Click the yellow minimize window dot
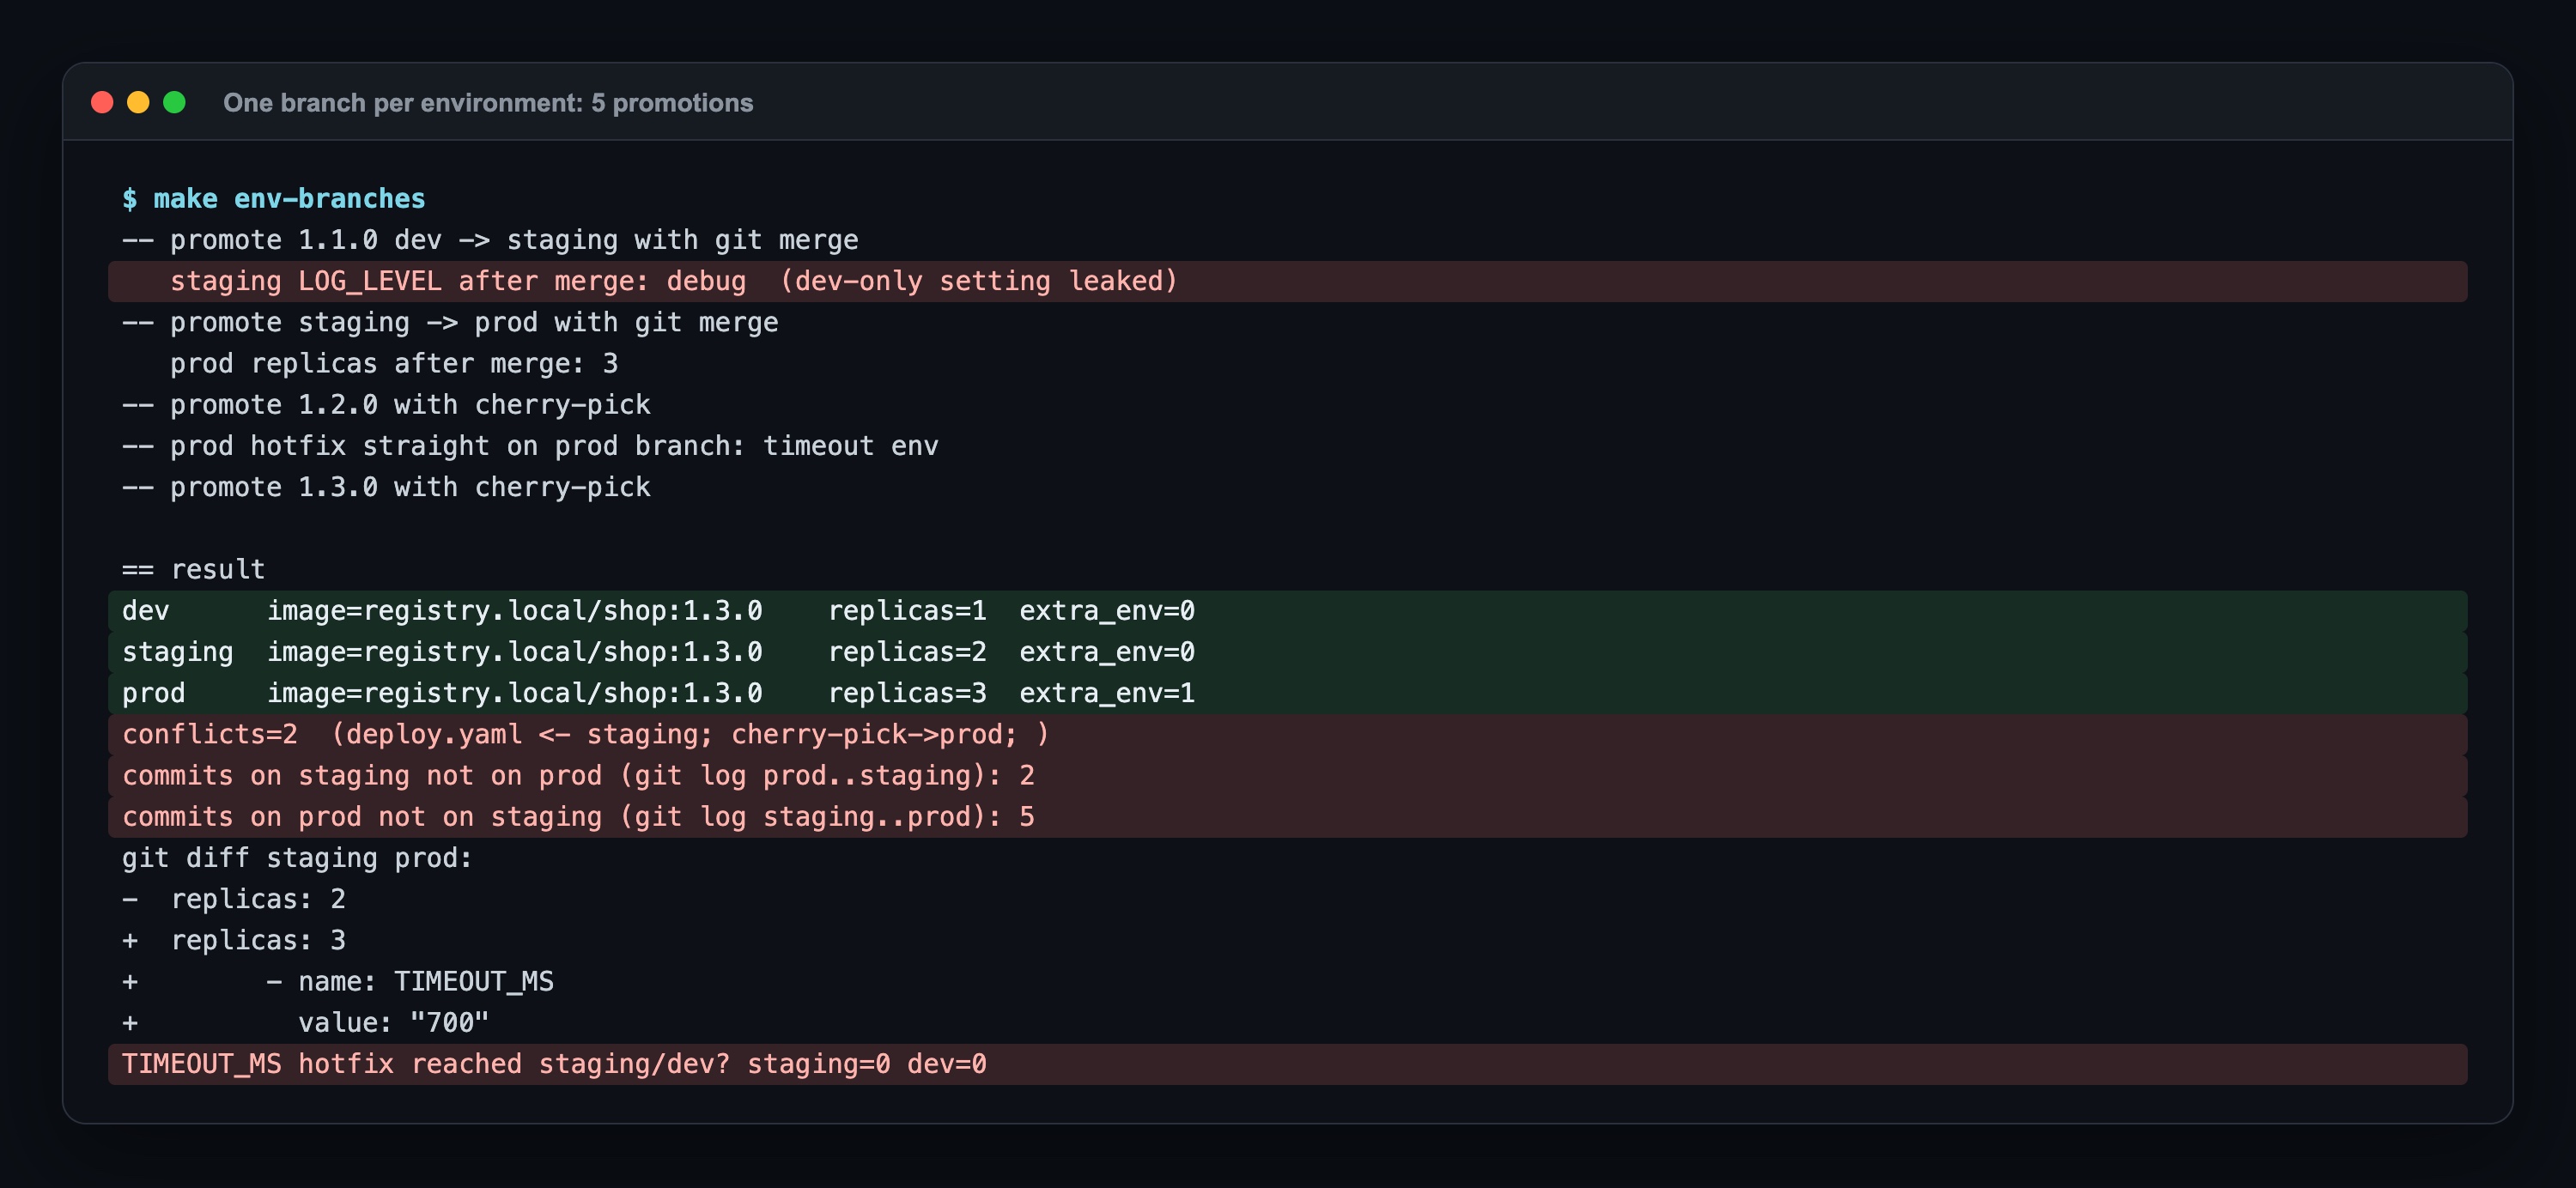Image resolution: width=2576 pixels, height=1188 pixels. tap(138, 102)
